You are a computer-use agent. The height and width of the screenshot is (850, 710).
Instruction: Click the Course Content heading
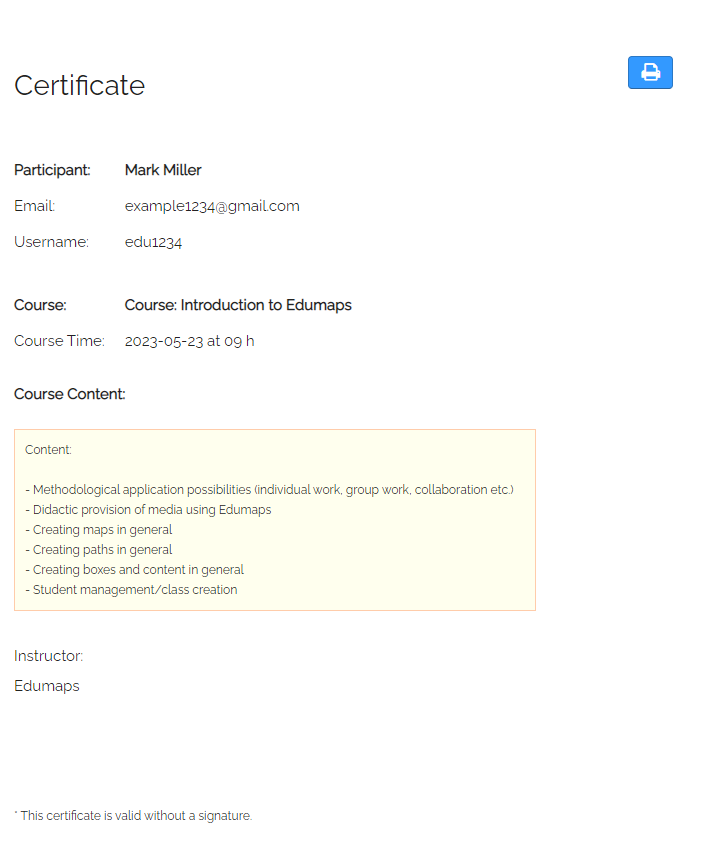click(x=70, y=394)
